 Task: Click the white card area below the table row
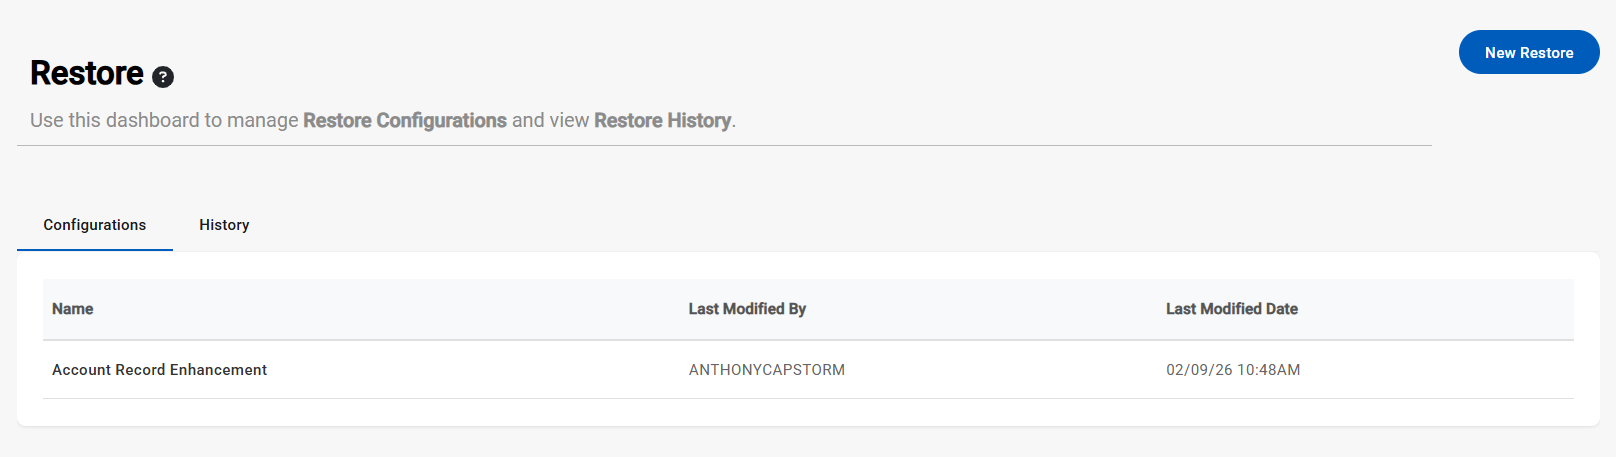tap(800, 413)
